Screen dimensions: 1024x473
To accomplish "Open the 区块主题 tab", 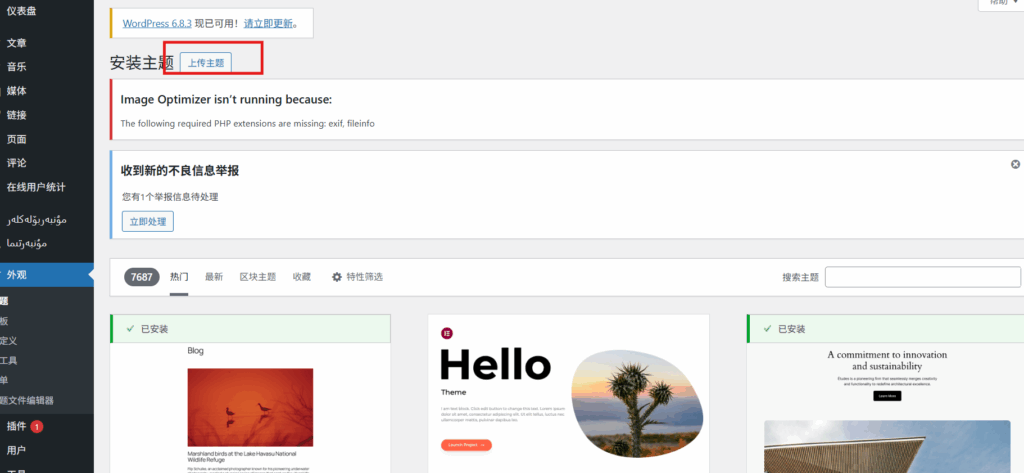I will (257, 277).
